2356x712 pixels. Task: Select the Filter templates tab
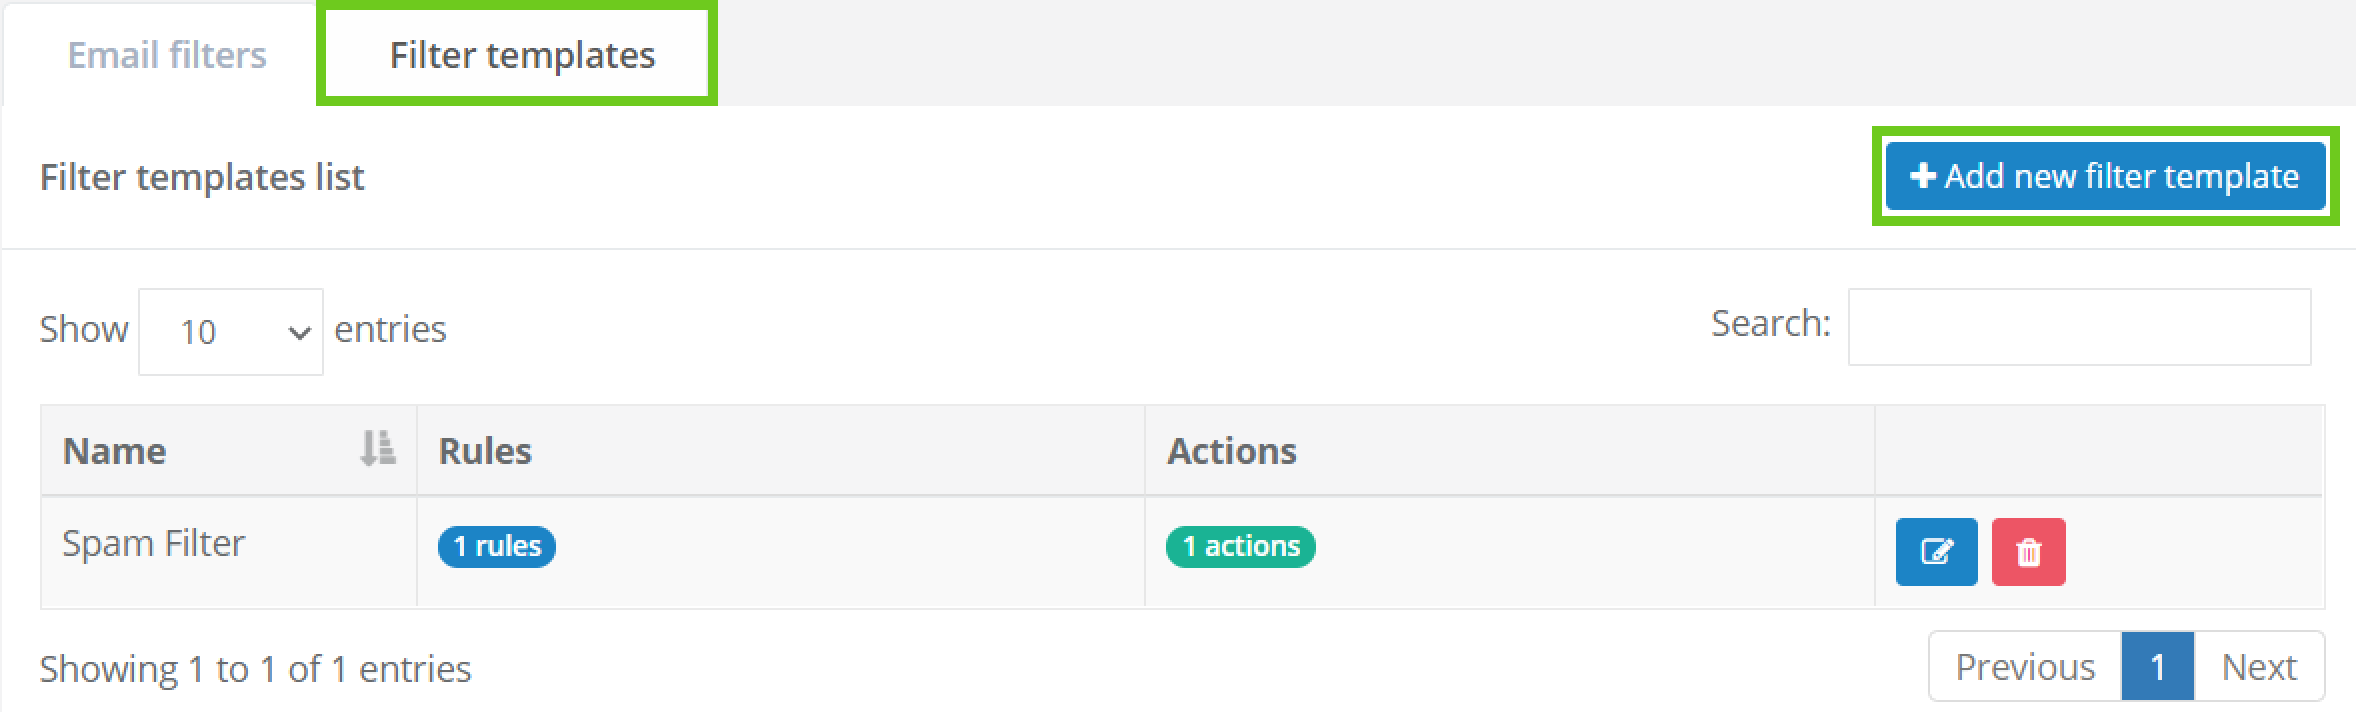point(522,55)
